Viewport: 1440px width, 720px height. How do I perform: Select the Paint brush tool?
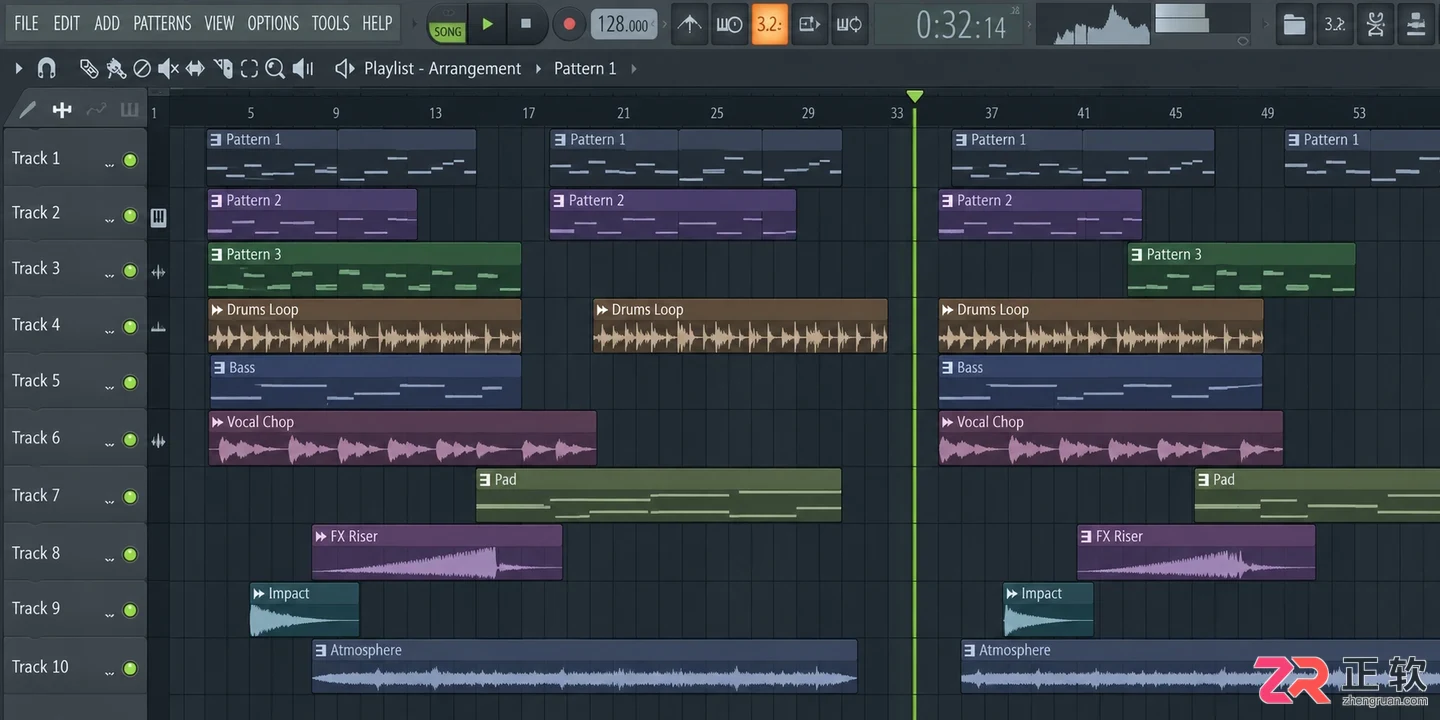[x=116, y=68]
